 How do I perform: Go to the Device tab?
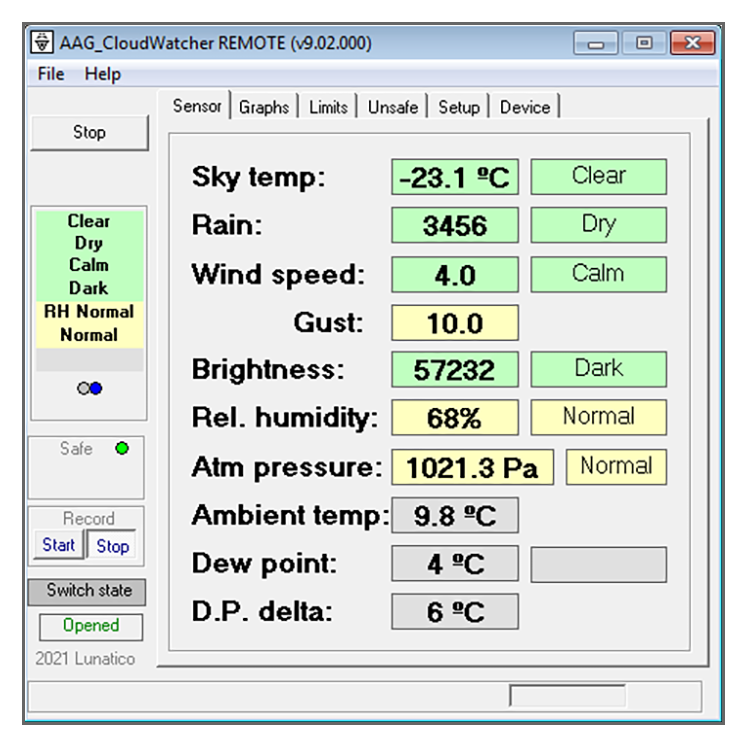pos(525,107)
